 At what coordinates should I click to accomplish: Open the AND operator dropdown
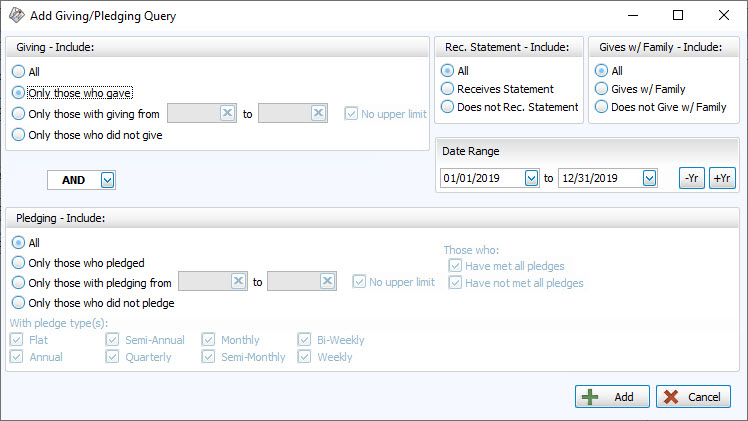[x=108, y=180]
